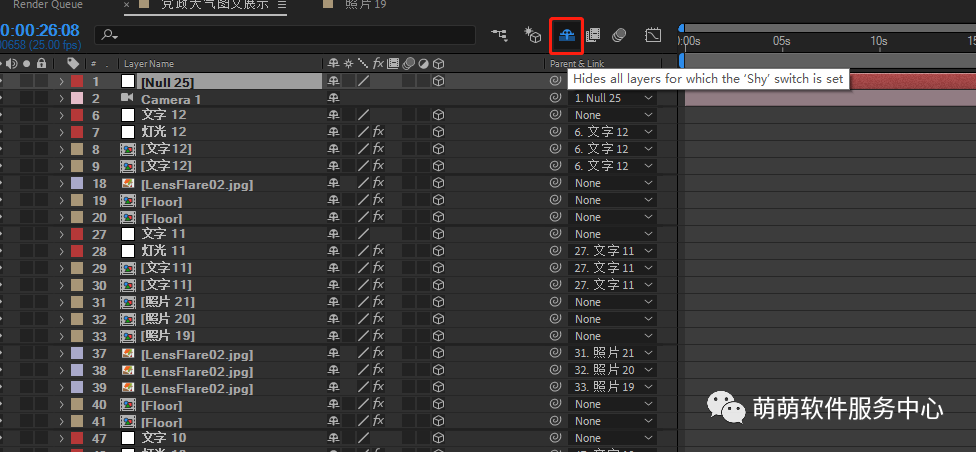Click the Layer Name column header
The width and height of the screenshot is (976, 452).
tap(149, 64)
